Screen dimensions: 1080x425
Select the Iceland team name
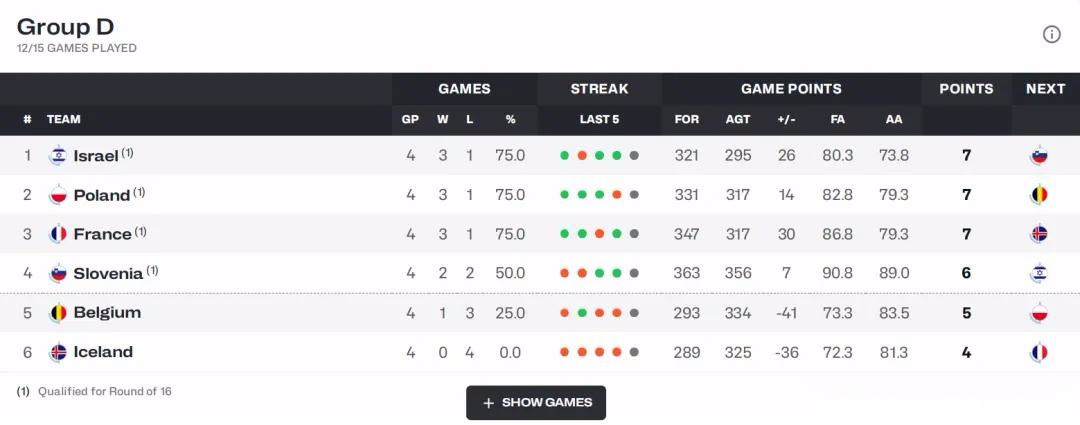coord(103,352)
